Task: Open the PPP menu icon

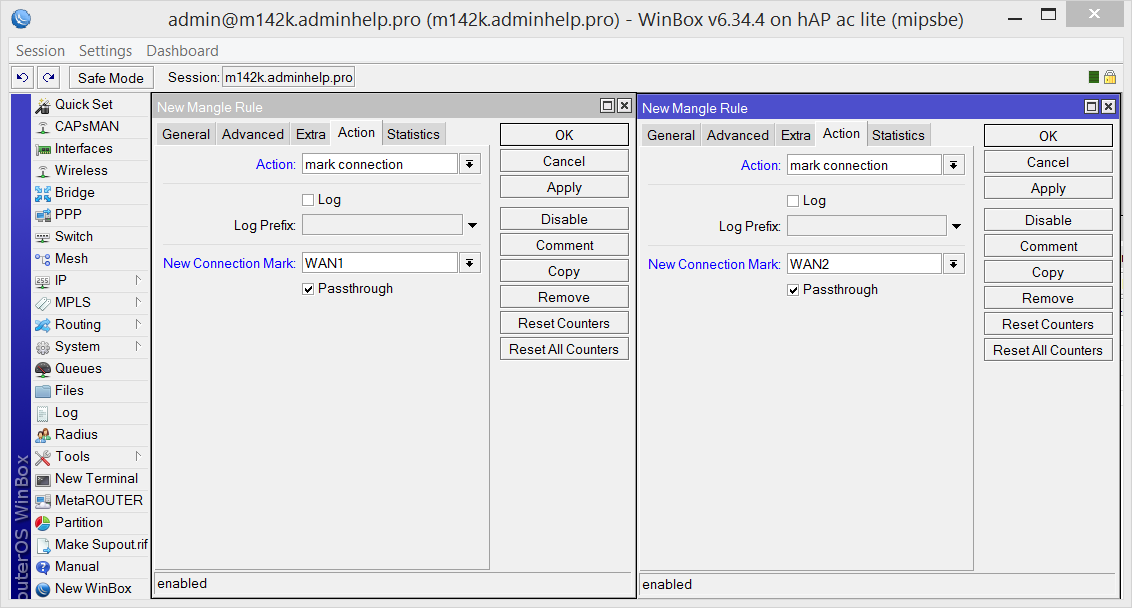Action: (43, 215)
